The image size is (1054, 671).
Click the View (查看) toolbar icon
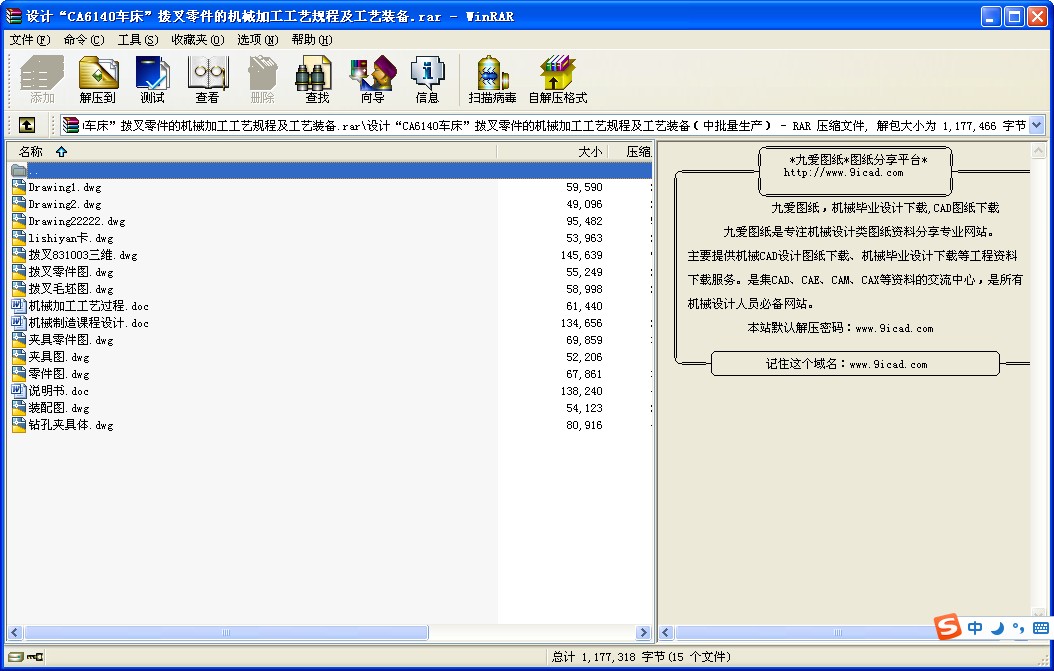[x=208, y=79]
